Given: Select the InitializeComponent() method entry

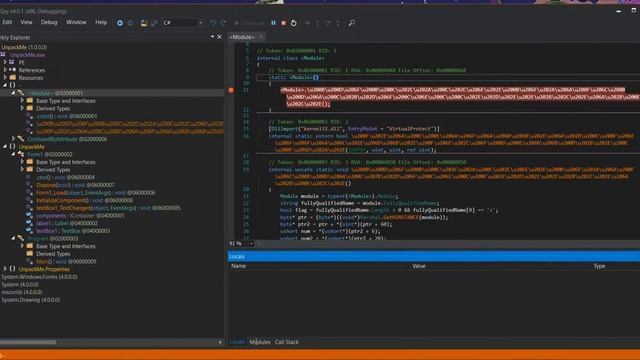Looking at the screenshot, I should [x=84, y=200].
